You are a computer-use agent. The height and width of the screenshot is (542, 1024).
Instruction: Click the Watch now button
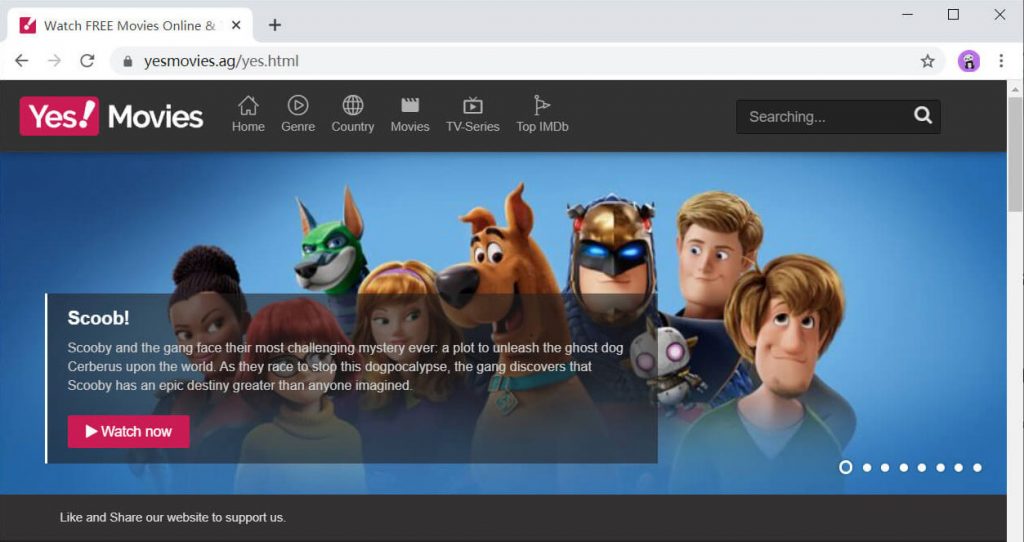pos(129,432)
